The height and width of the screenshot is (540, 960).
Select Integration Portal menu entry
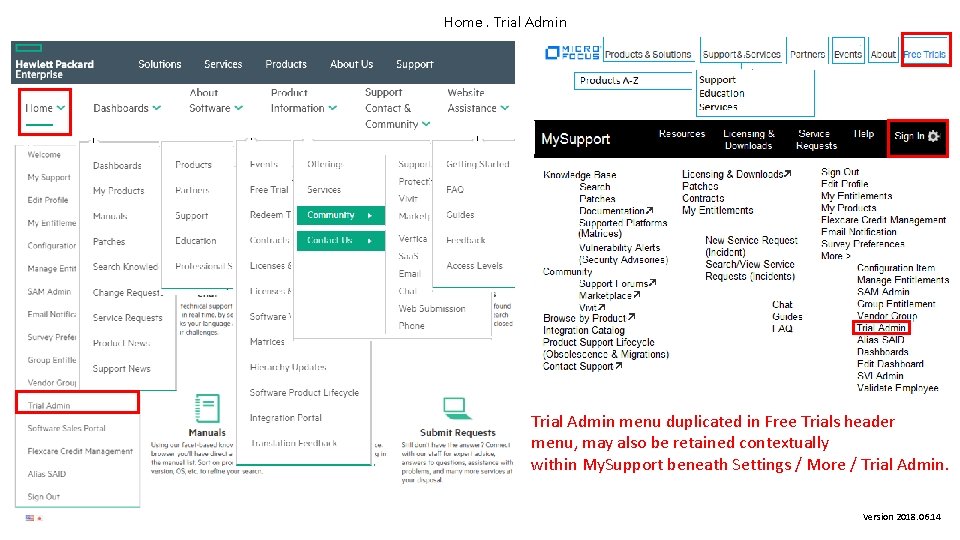286,418
